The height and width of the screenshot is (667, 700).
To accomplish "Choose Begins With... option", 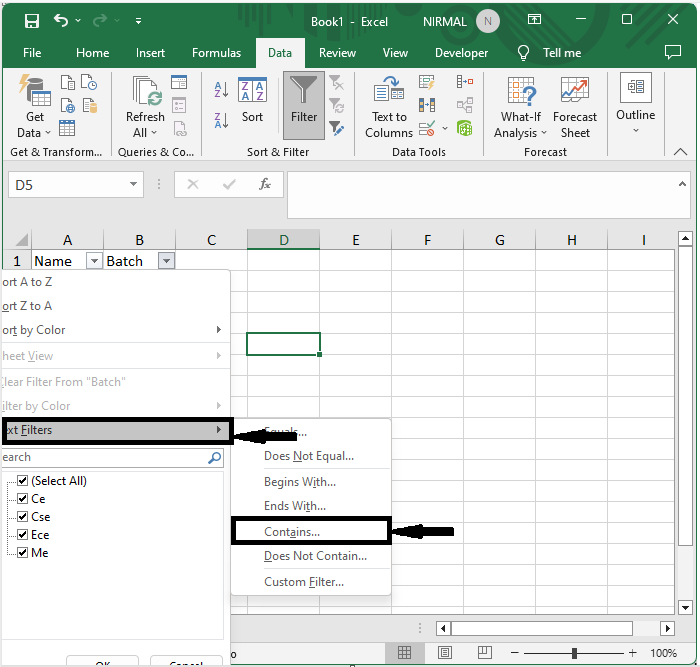I will point(311,482).
